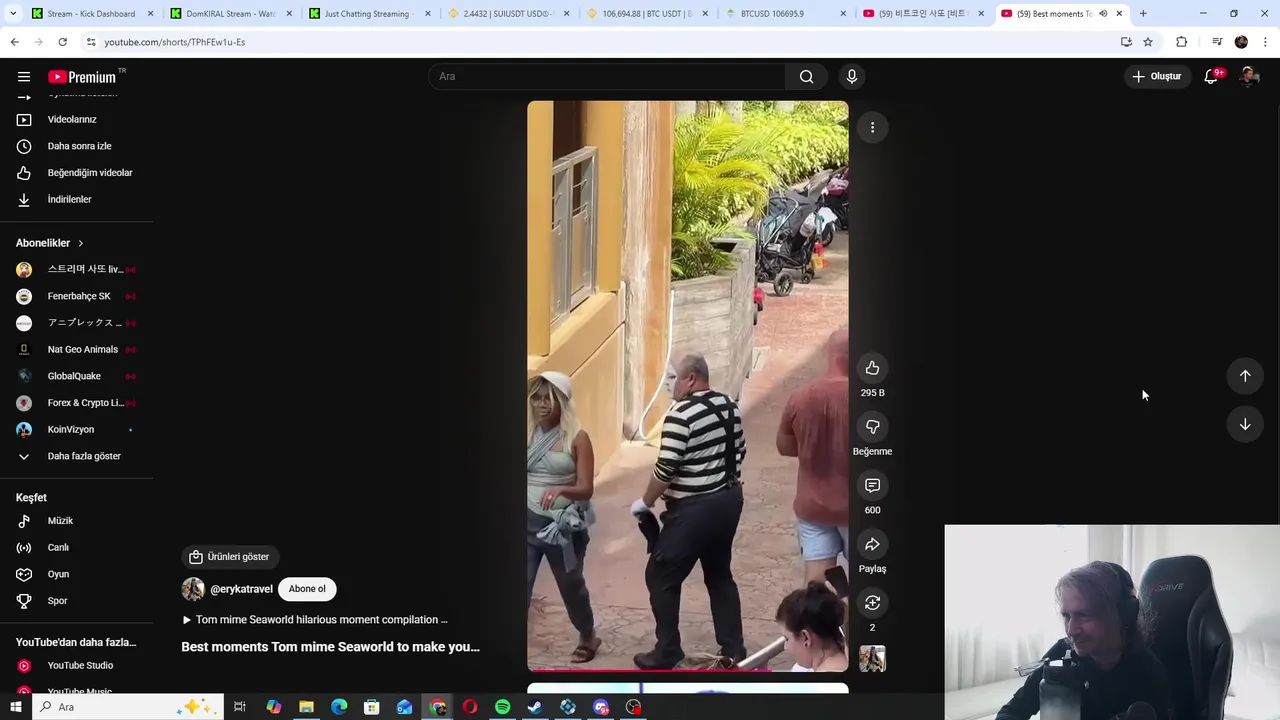Open the account avatar menu
The image size is (1280, 720).
[x=1249, y=77]
